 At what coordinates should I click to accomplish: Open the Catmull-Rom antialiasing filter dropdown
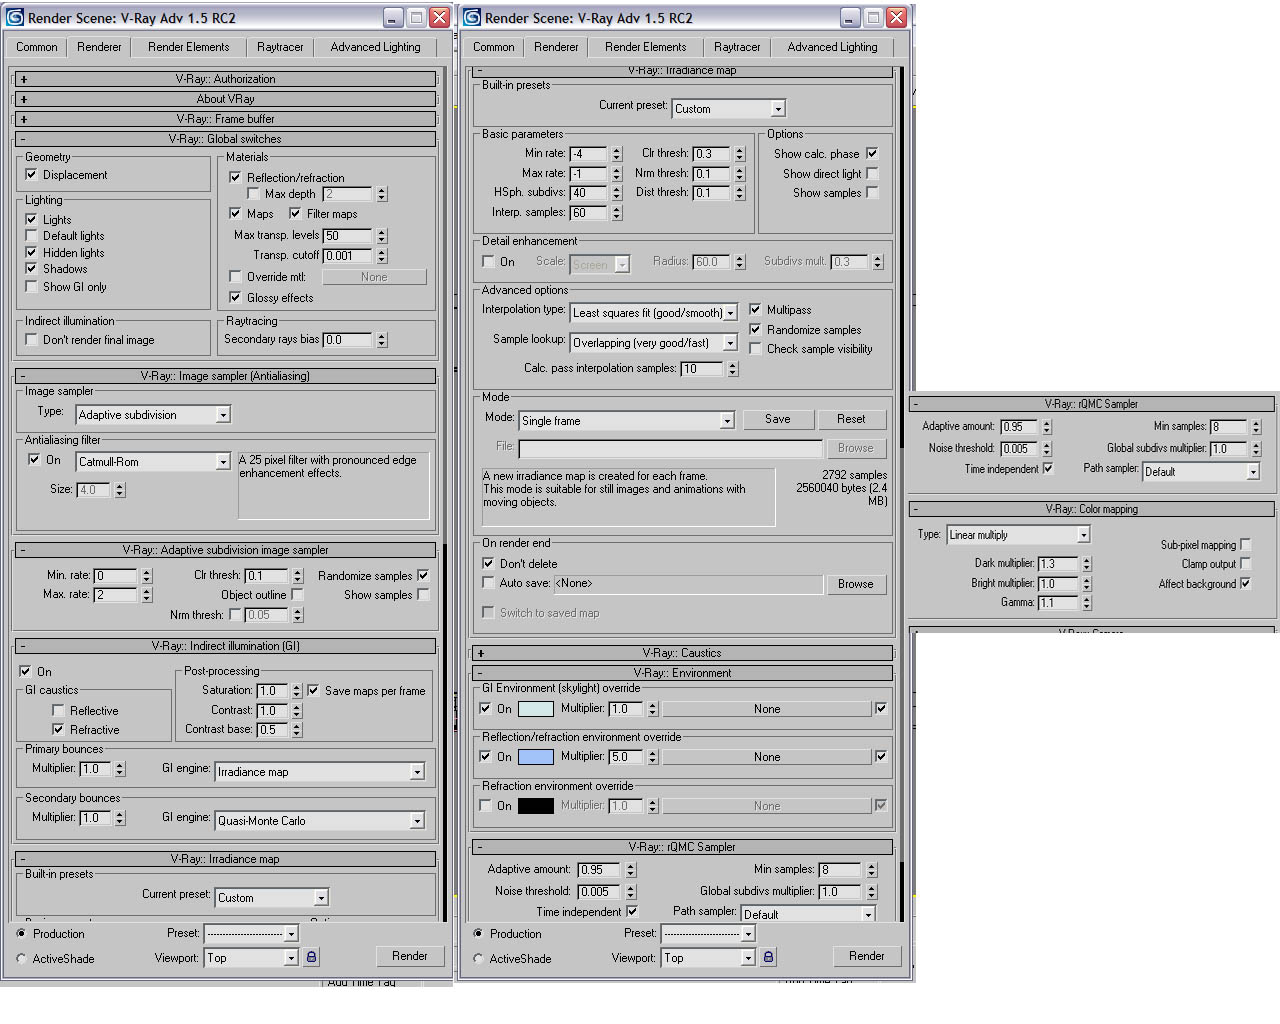[x=154, y=462]
